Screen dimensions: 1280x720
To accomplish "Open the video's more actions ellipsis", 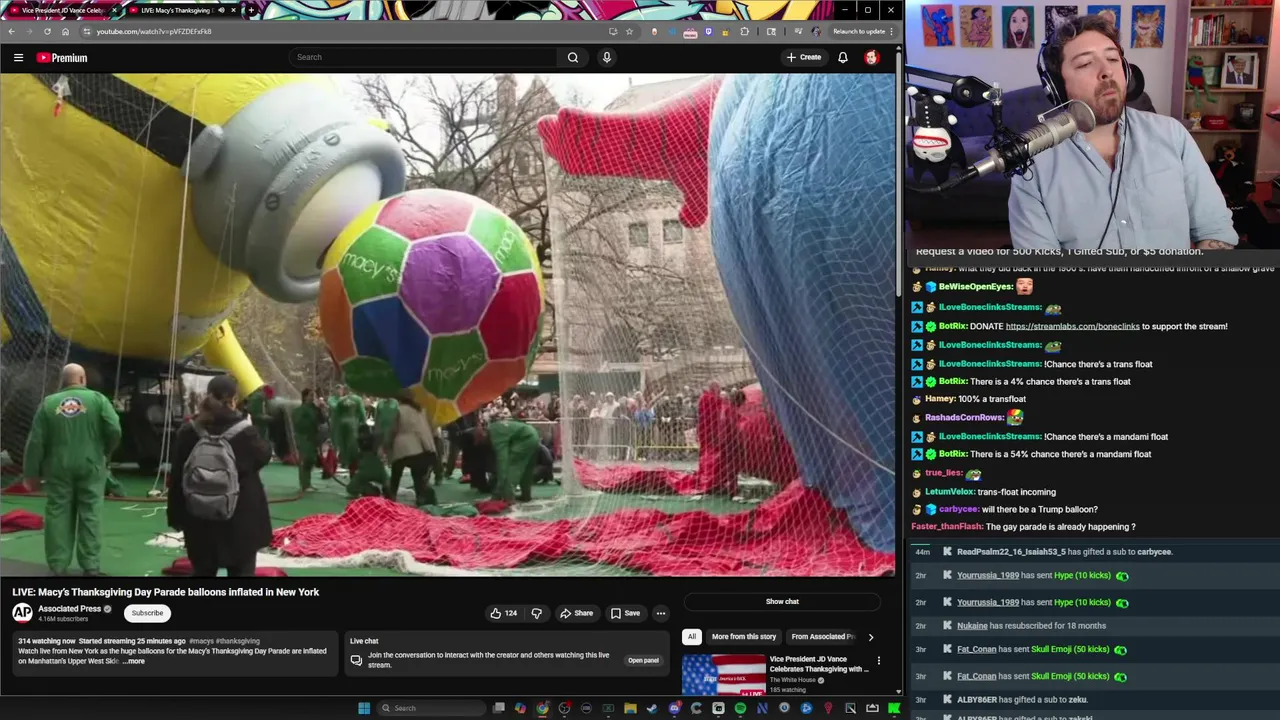I will point(660,613).
